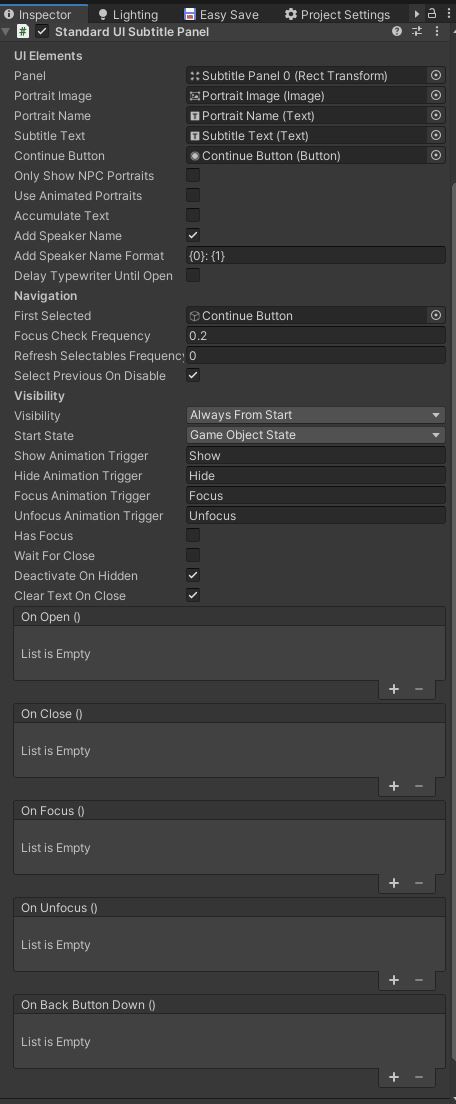Toggle the Inspector lock icon

[432, 13]
